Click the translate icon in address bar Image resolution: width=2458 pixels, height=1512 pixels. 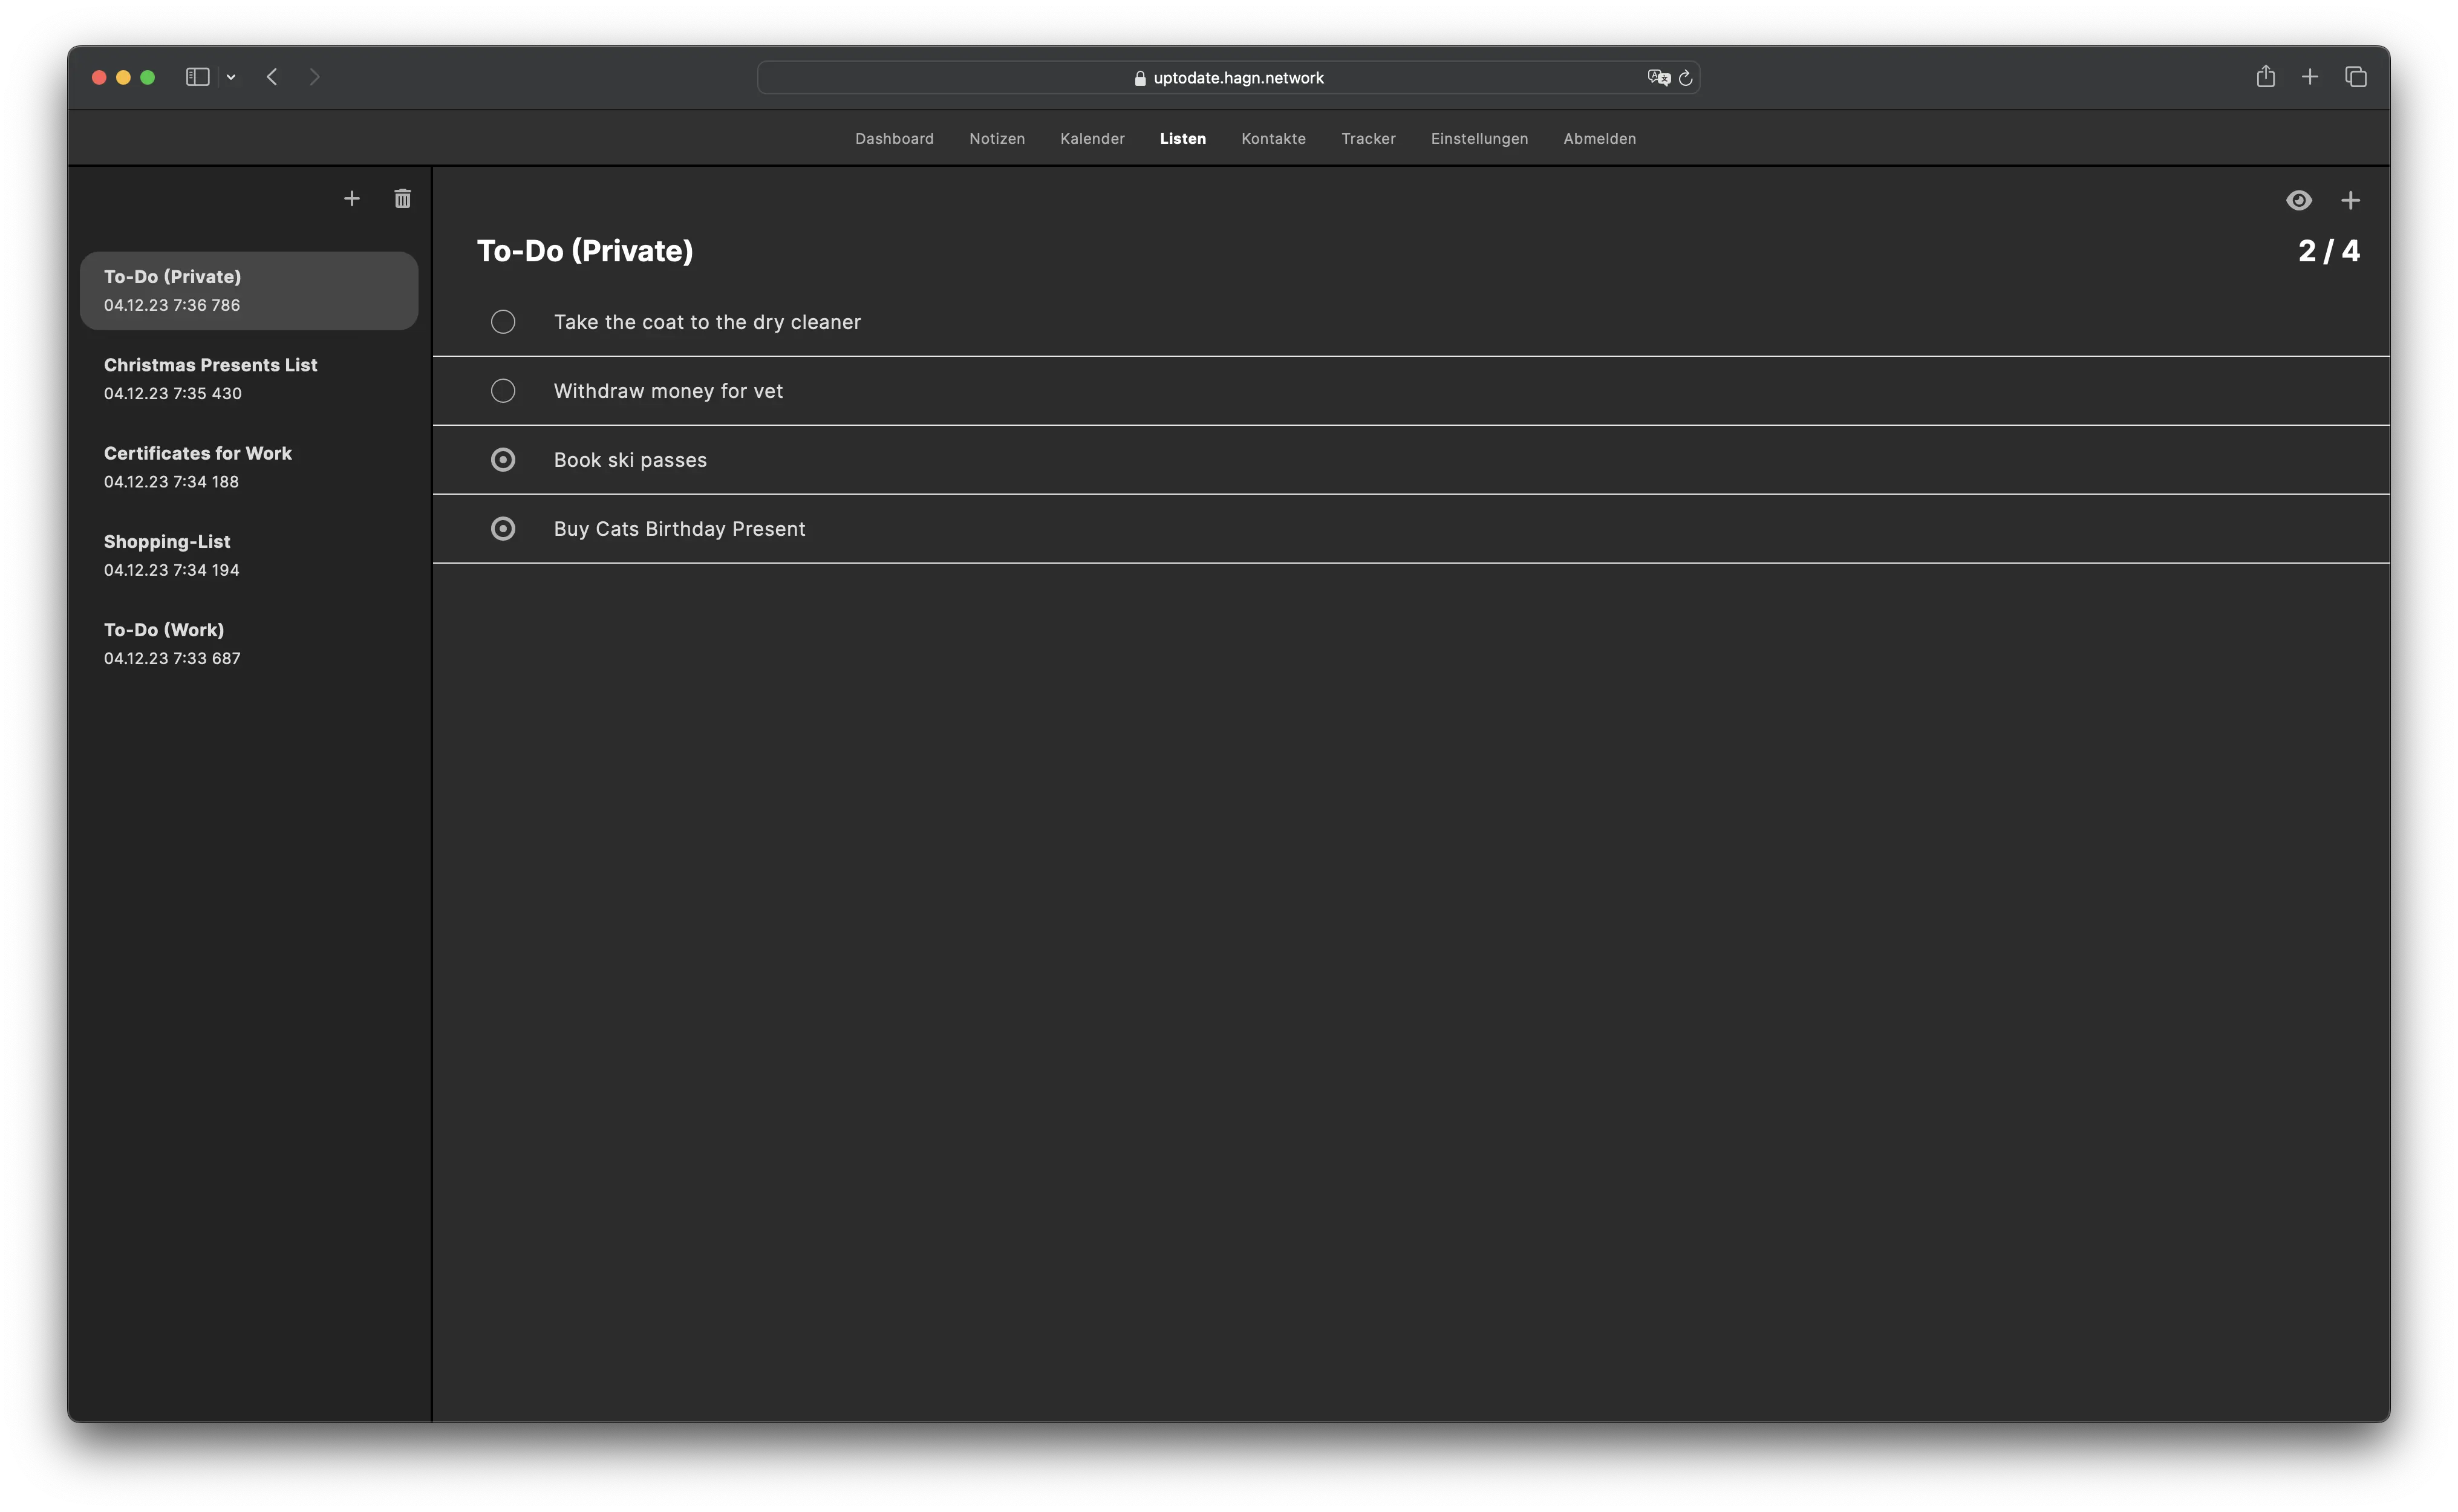click(1658, 78)
